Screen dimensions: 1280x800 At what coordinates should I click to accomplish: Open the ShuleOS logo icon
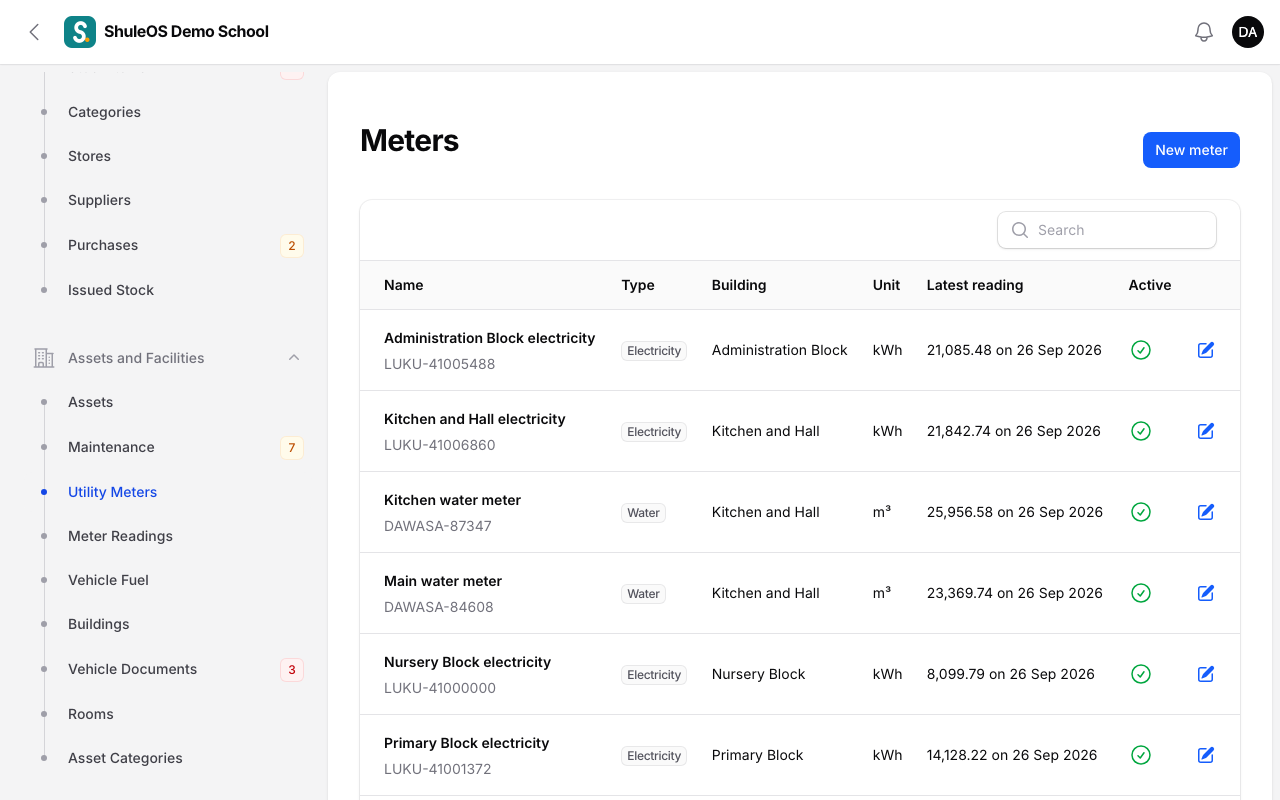80,32
